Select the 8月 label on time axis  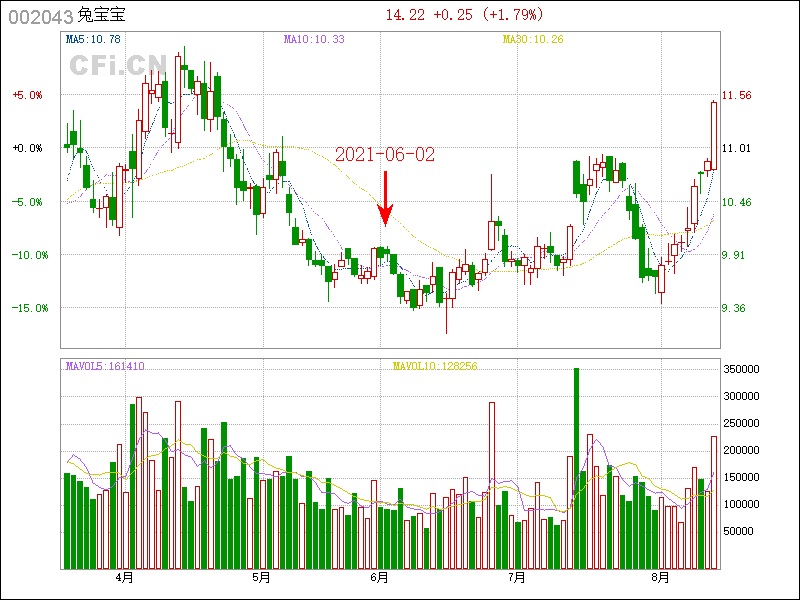pyautogui.click(x=660, y=578)
